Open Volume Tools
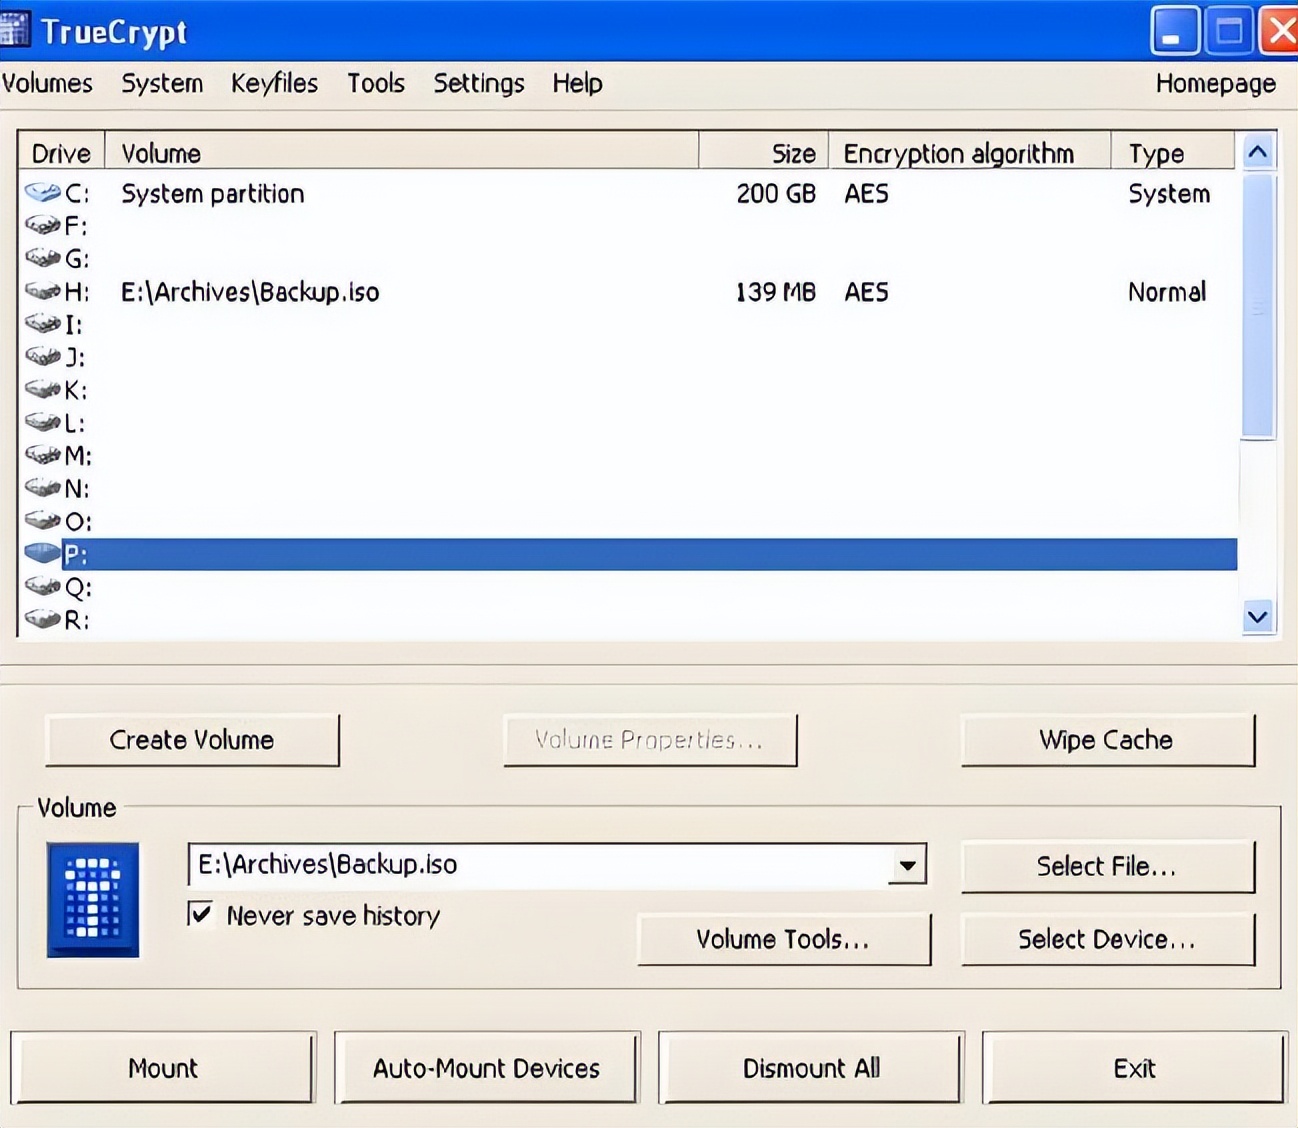This screenshot has width=1298, height=1128. coord(783,939)
